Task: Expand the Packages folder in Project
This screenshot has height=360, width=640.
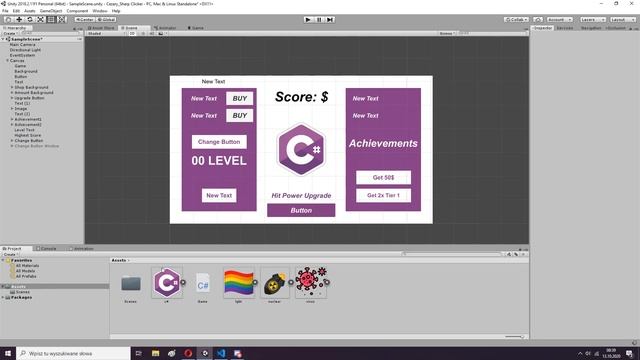Action: click(3, 297)
